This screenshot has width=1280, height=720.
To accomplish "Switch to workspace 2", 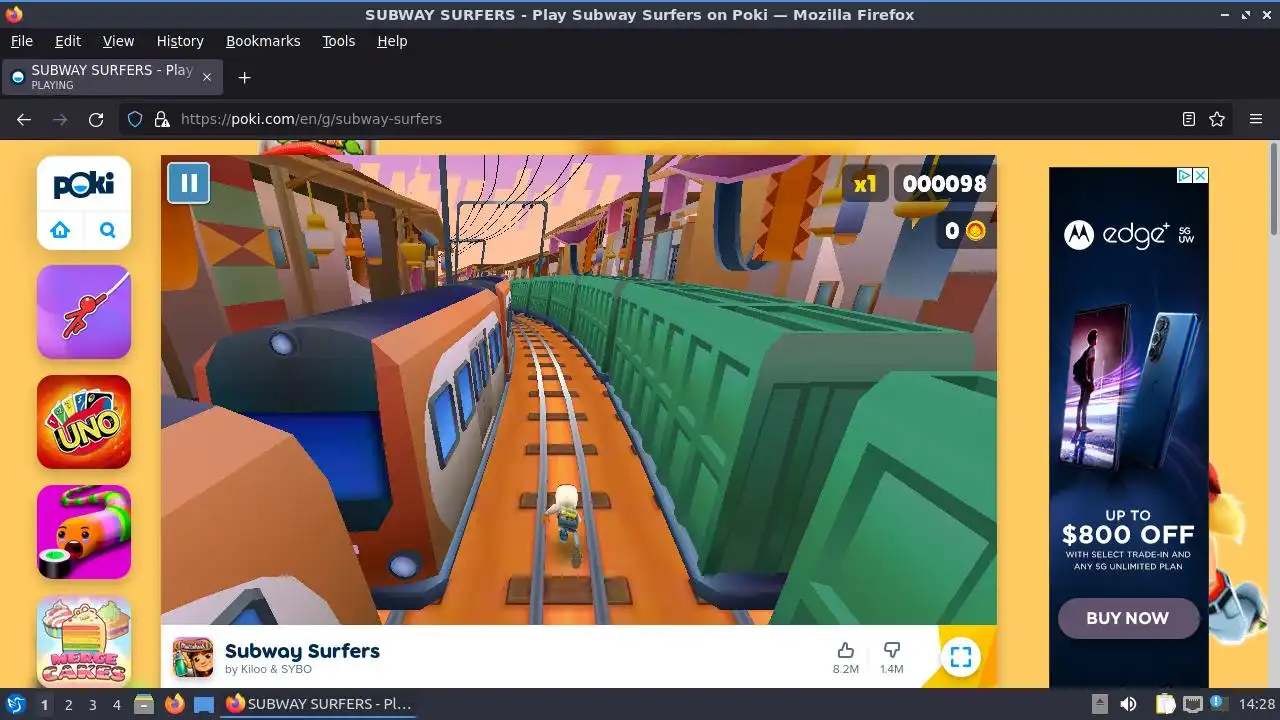I will [68, 705].
